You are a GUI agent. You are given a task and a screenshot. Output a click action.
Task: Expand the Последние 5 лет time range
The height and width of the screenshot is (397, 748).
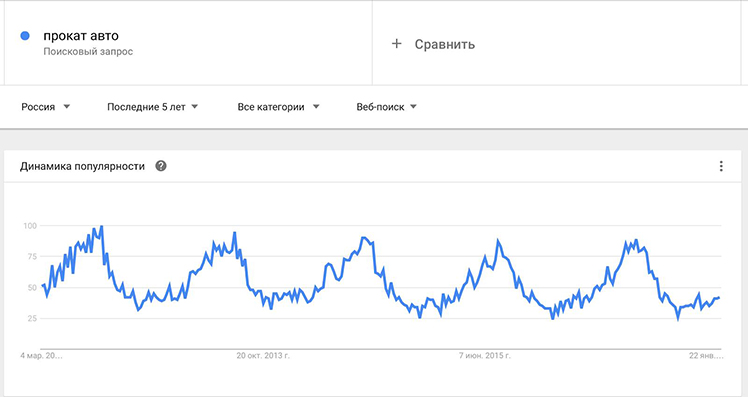coord(152,107)
